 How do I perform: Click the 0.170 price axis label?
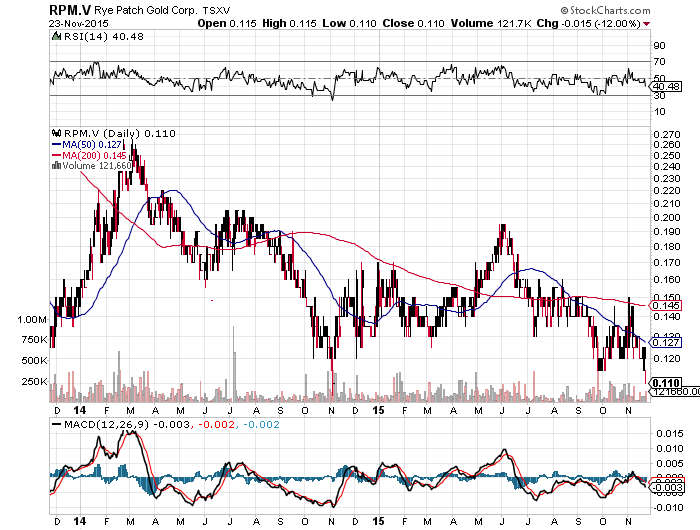click(x=667, y=263)
